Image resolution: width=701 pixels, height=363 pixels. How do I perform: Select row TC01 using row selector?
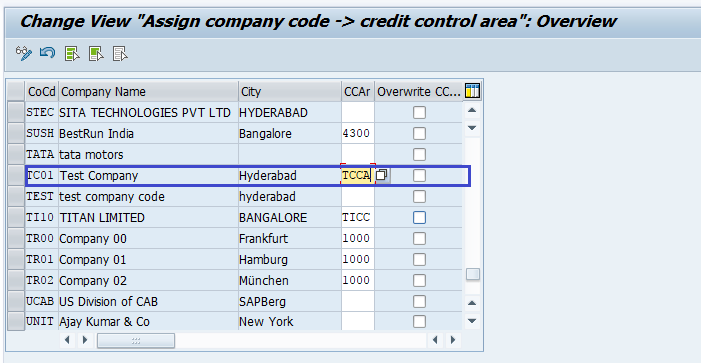click(x=16, y=176)
